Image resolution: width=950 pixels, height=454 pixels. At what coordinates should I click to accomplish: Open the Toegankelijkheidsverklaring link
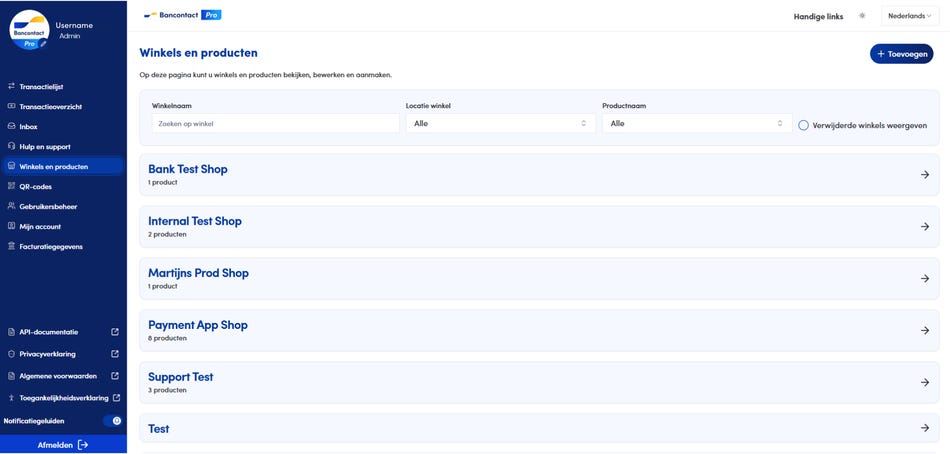pos(64,398)
